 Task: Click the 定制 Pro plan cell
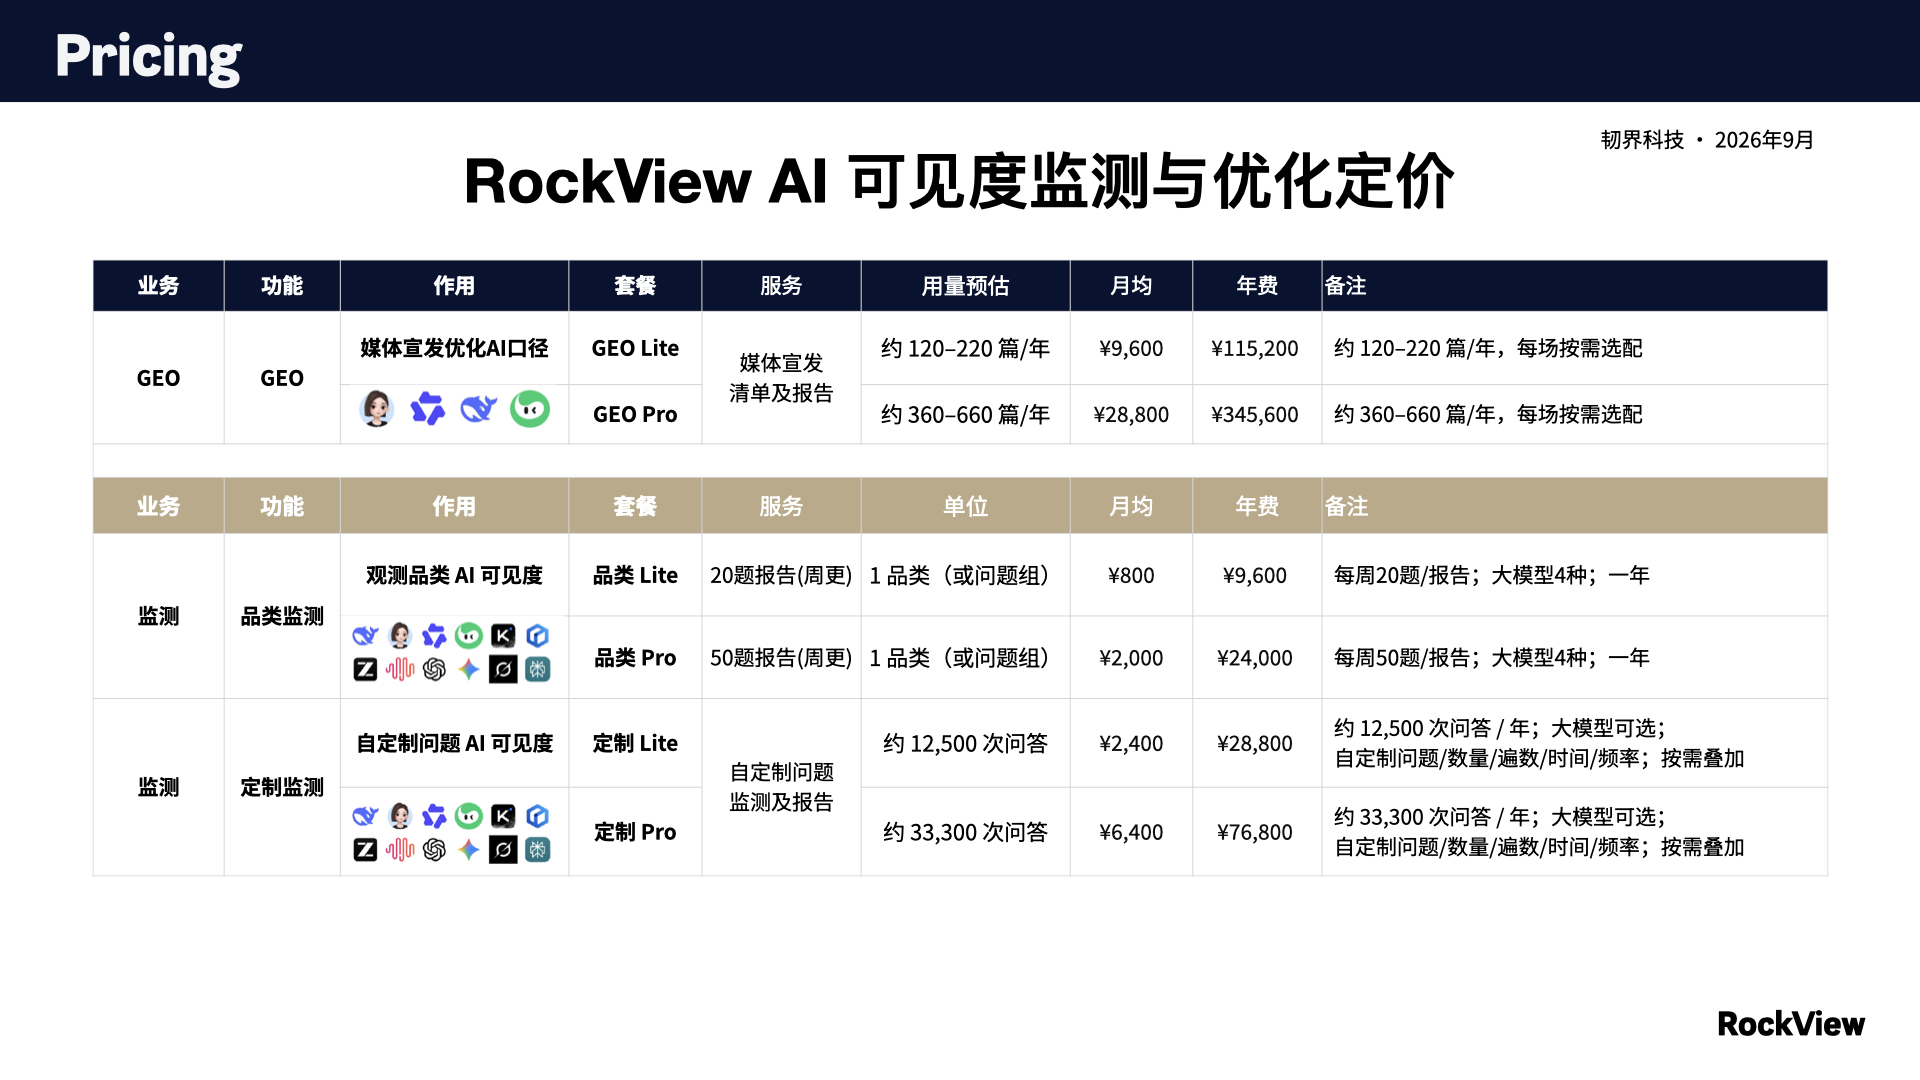pyautogui.click(x=635, y=832)
